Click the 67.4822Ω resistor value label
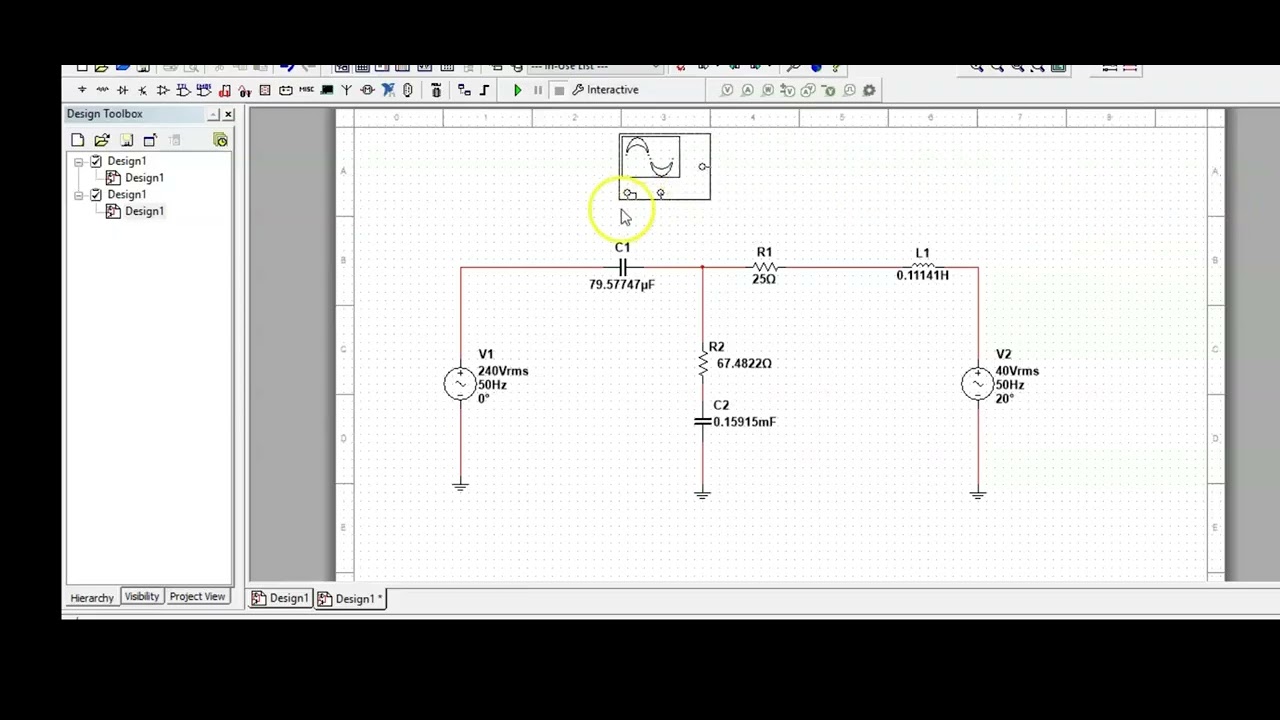Viewport: 1280px width, 720px height. click(744, 363)
